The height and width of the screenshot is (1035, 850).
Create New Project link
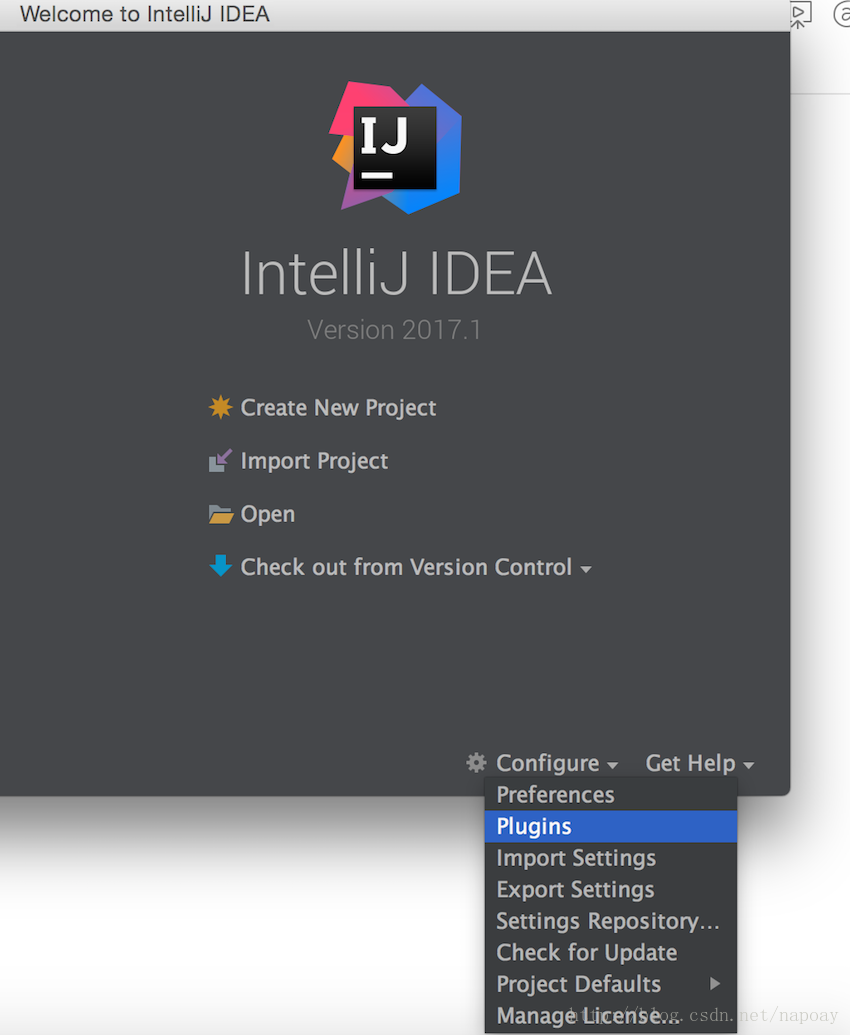coord(338,408)
